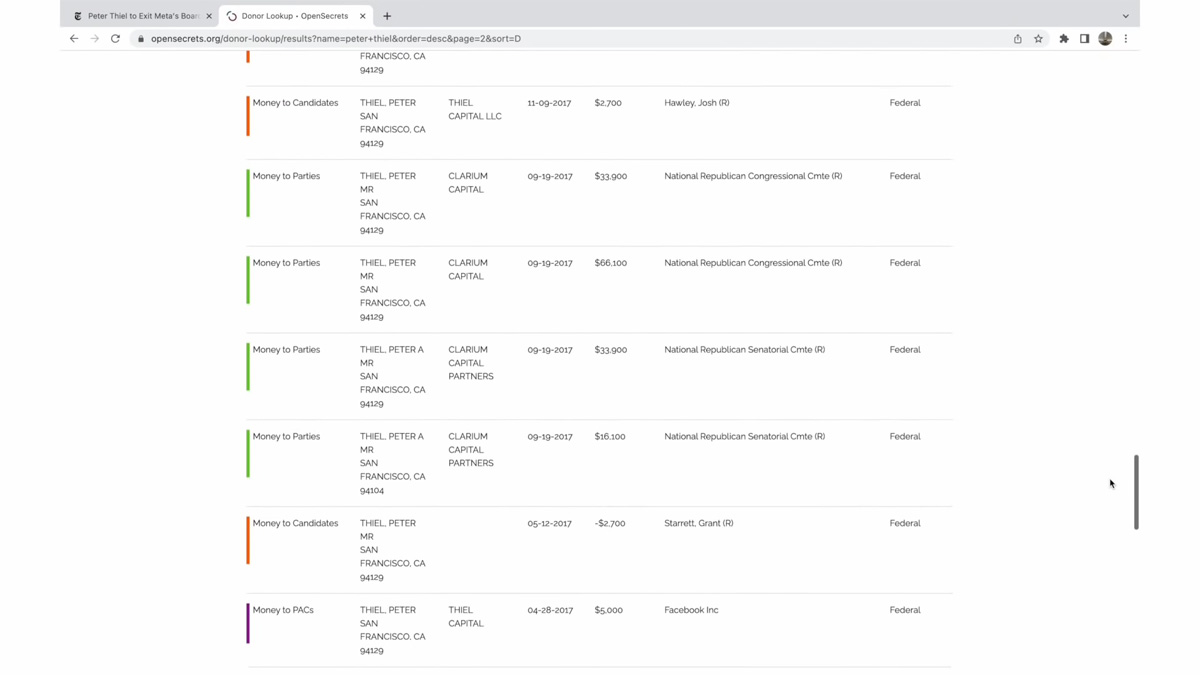Click the $5,000 amount

pyautogui.click(x=608, y=610)
